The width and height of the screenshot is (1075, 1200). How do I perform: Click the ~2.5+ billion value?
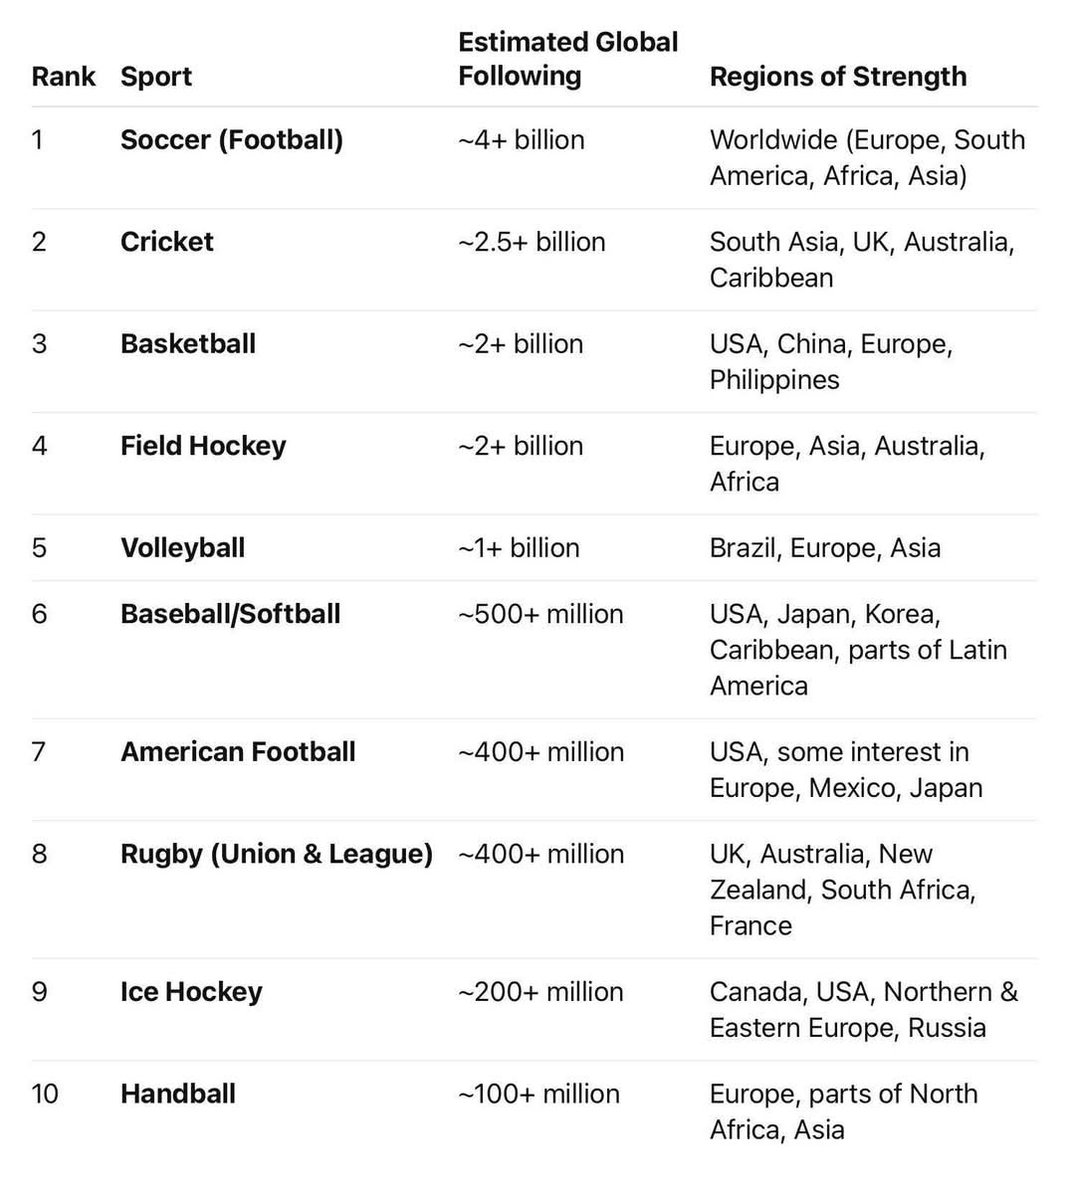point(532,242)
